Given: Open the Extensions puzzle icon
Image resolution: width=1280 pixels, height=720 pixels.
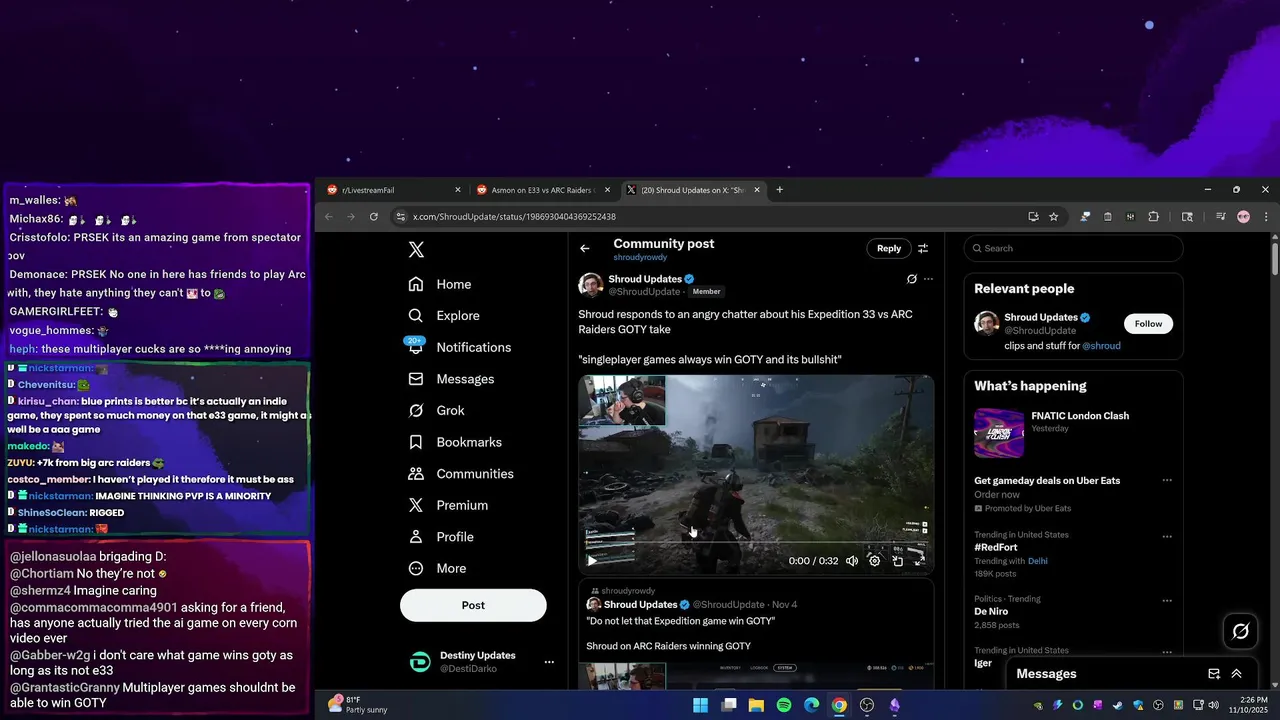Looking at the screenshot, I should 1153,216.
